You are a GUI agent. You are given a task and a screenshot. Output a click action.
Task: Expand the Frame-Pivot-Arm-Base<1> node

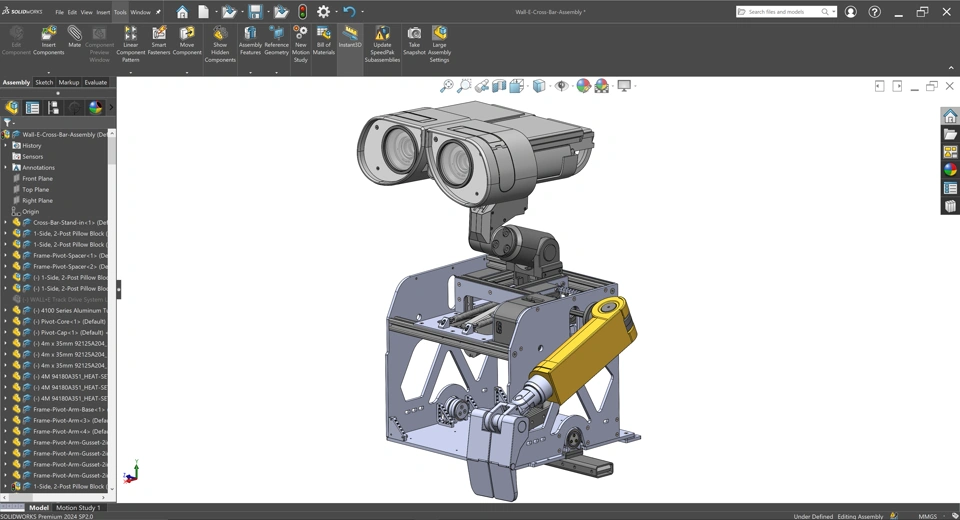(x=6, y=410)
